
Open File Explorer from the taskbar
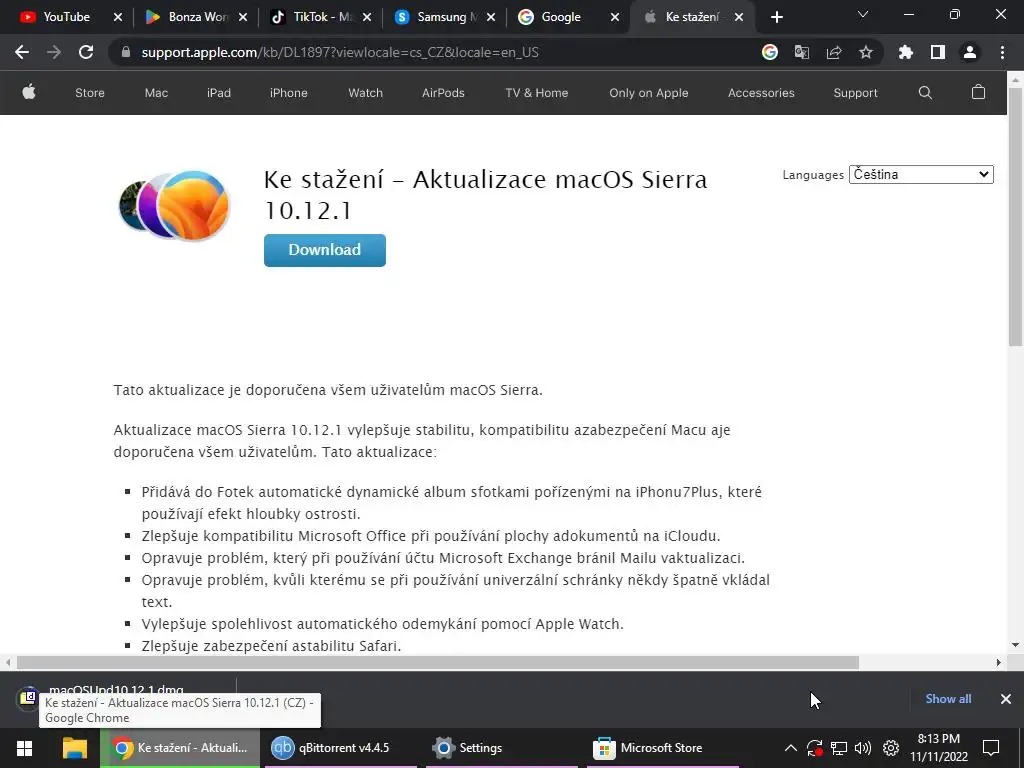coord(74,748)
